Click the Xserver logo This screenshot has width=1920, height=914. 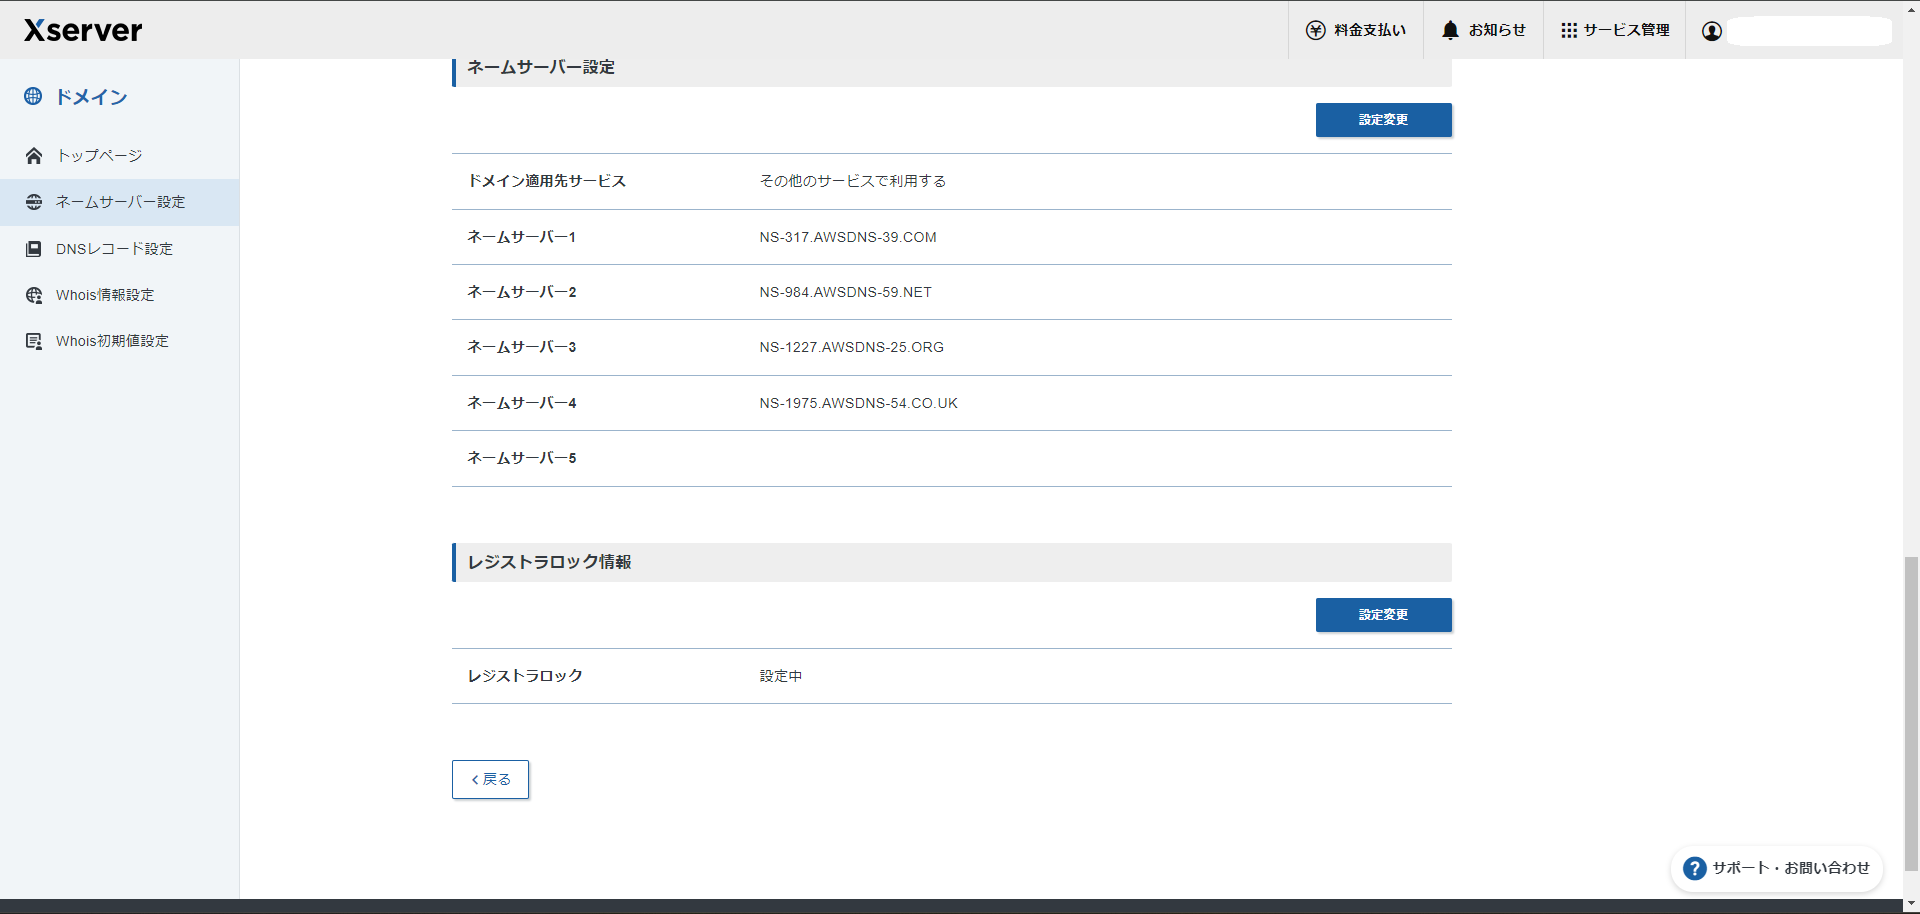pos(83,30)
